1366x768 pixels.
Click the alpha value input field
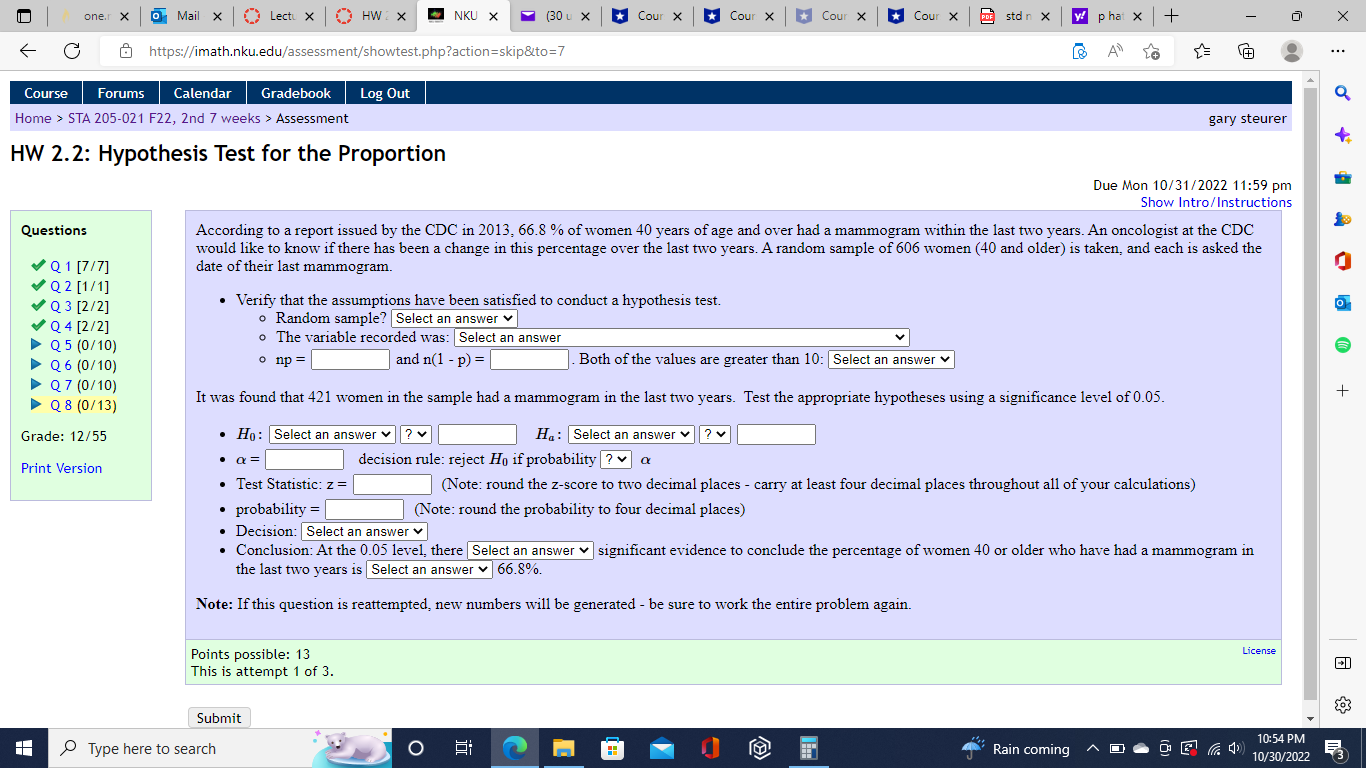coord(305,459)
